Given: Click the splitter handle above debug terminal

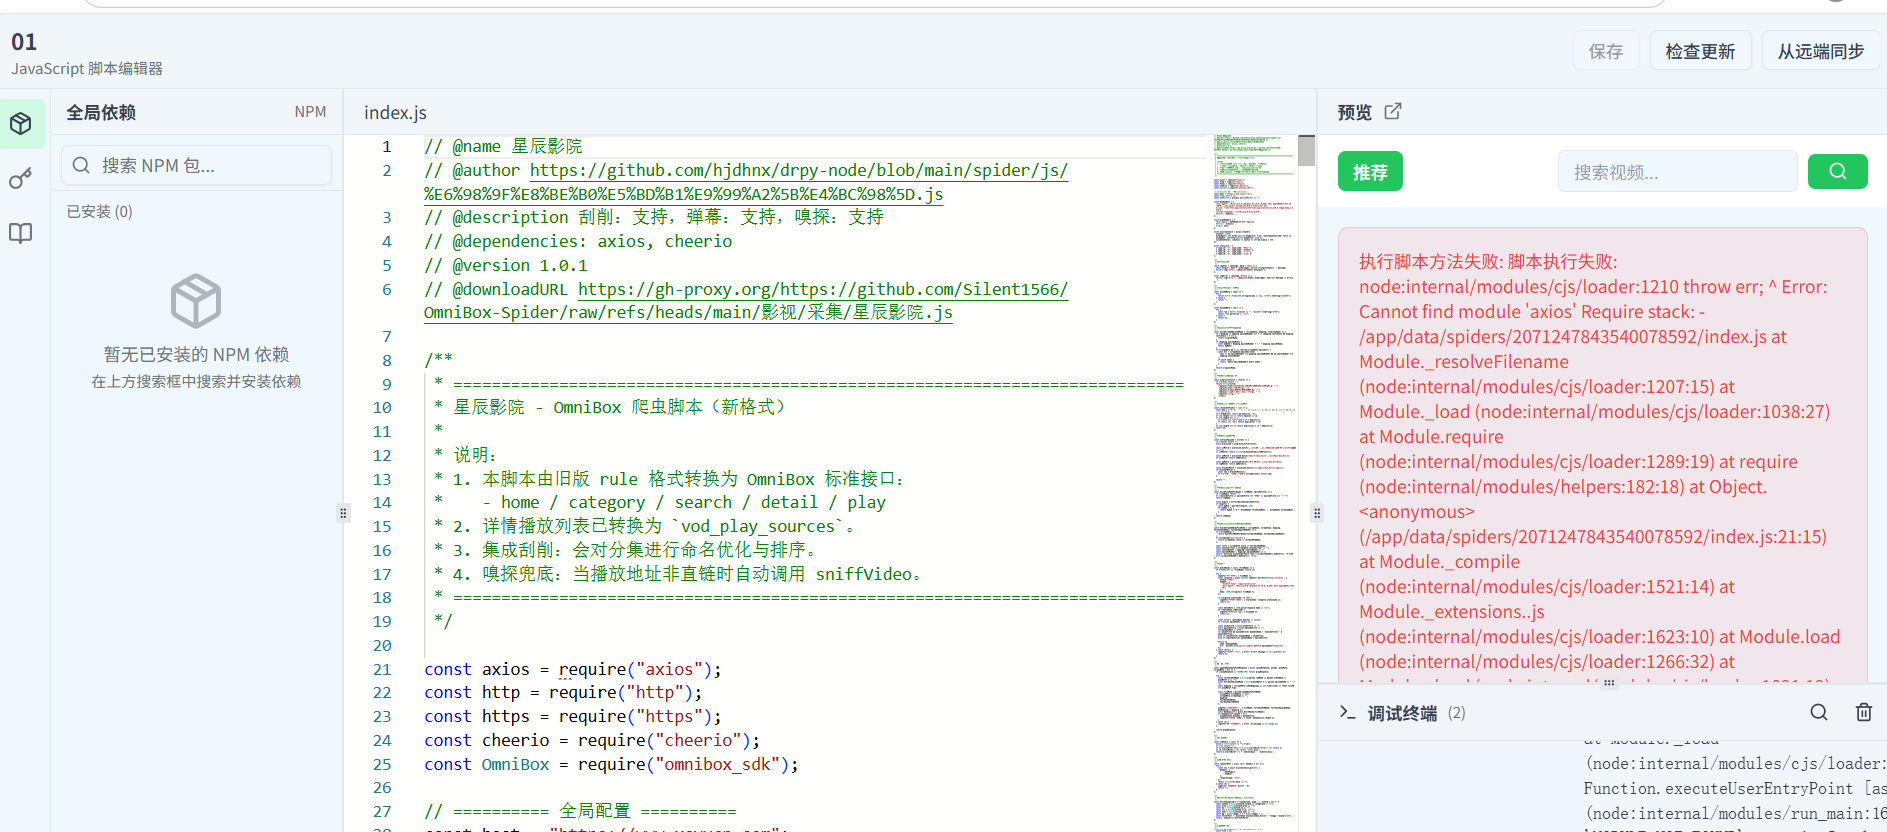Looking at the screenshot, I should point(1609,683).
